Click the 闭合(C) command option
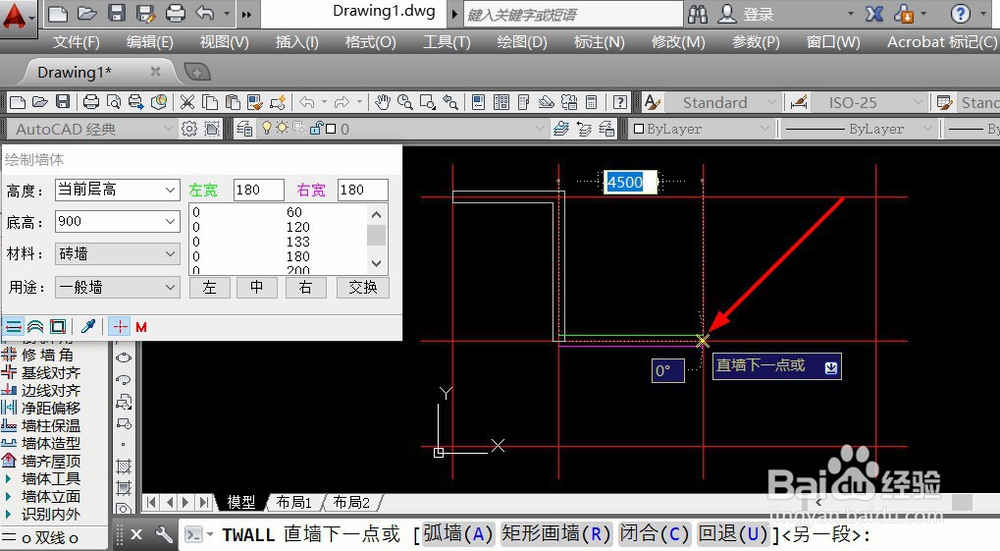This screenshot has height=551, width=1000. [x=654, y=533]
